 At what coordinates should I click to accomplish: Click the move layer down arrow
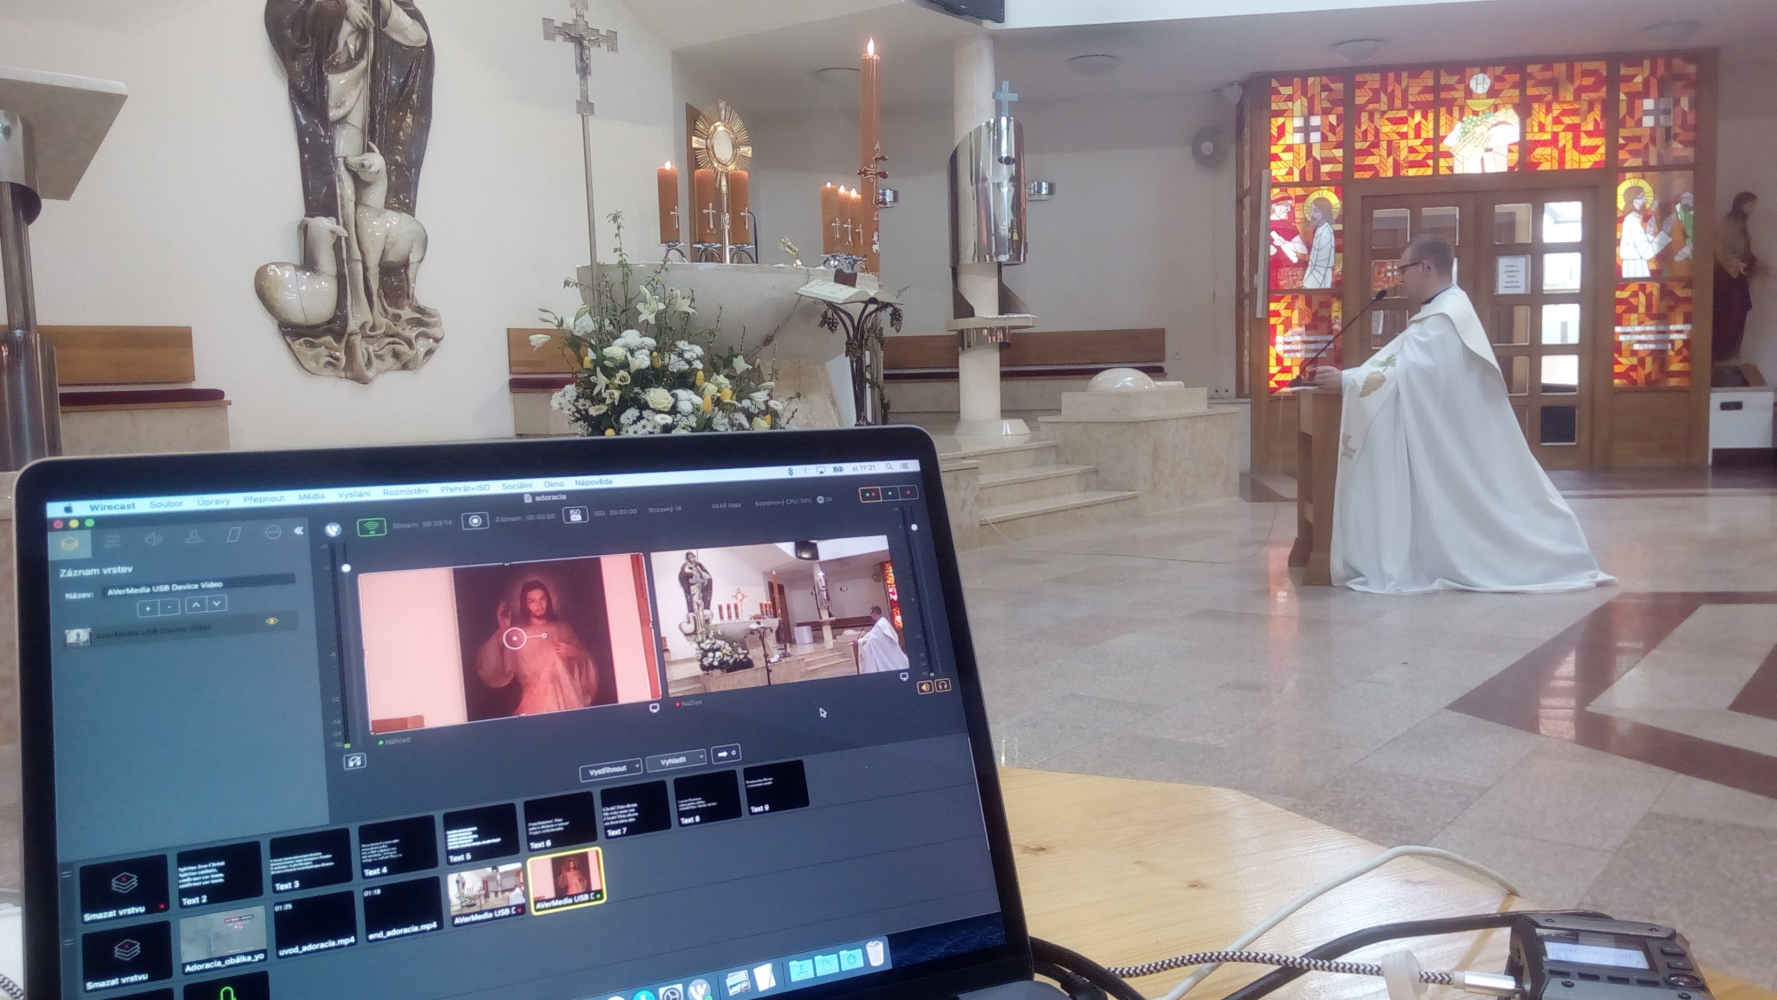pos(217,603)
